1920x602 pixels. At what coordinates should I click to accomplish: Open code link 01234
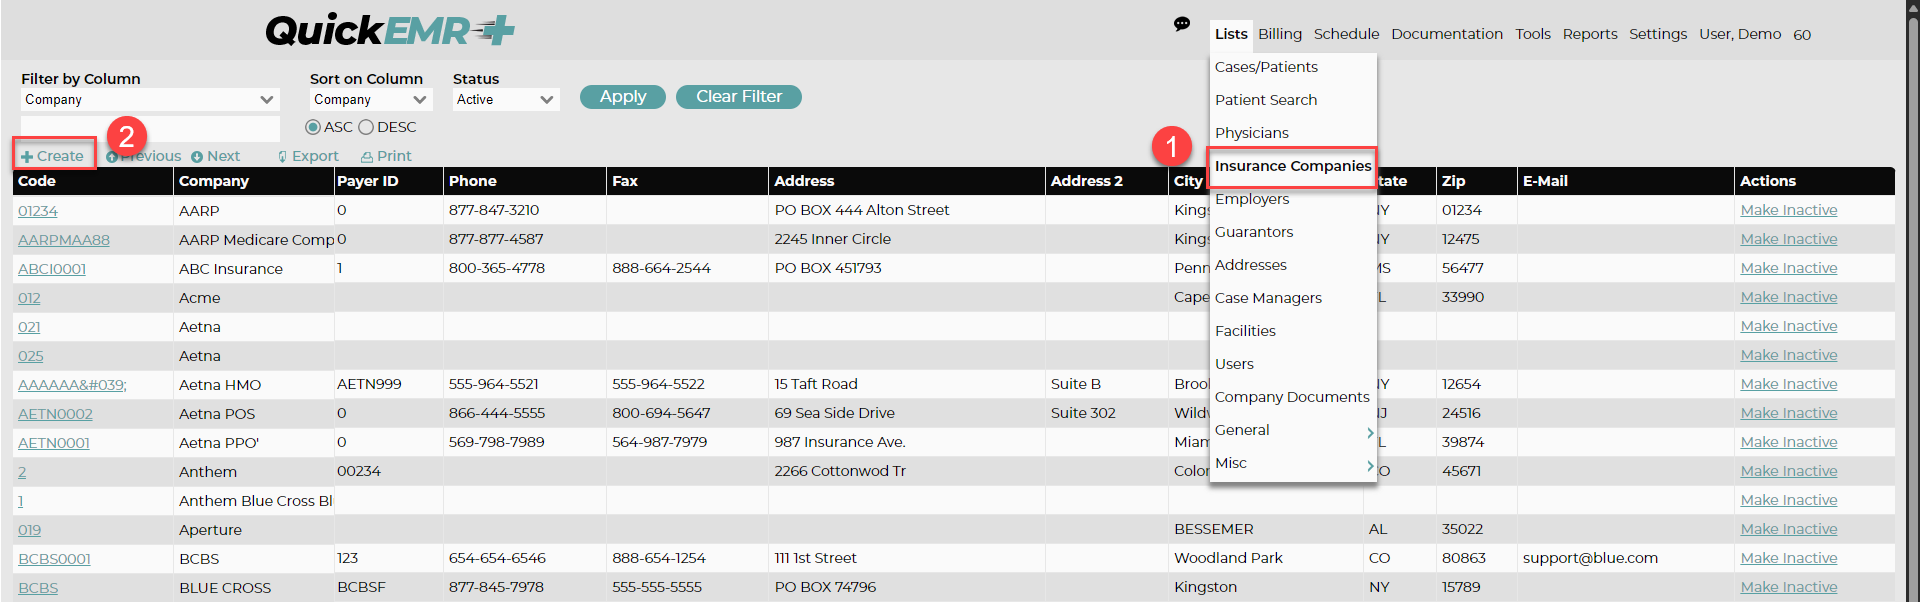tap(38, 211)
